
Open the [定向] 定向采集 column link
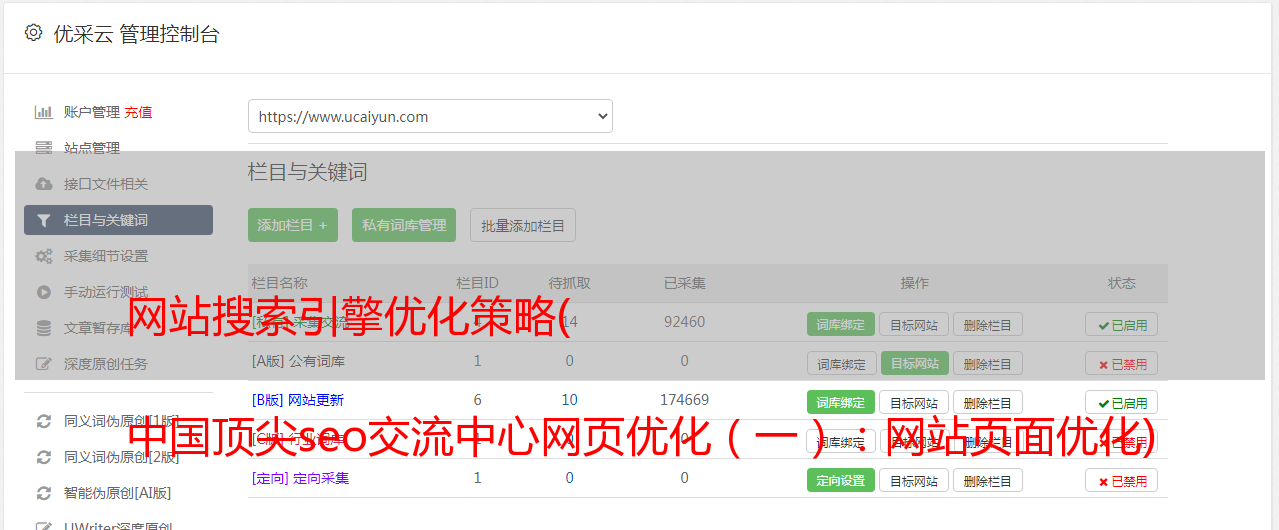pyautogui.click(x=300, y=478)
